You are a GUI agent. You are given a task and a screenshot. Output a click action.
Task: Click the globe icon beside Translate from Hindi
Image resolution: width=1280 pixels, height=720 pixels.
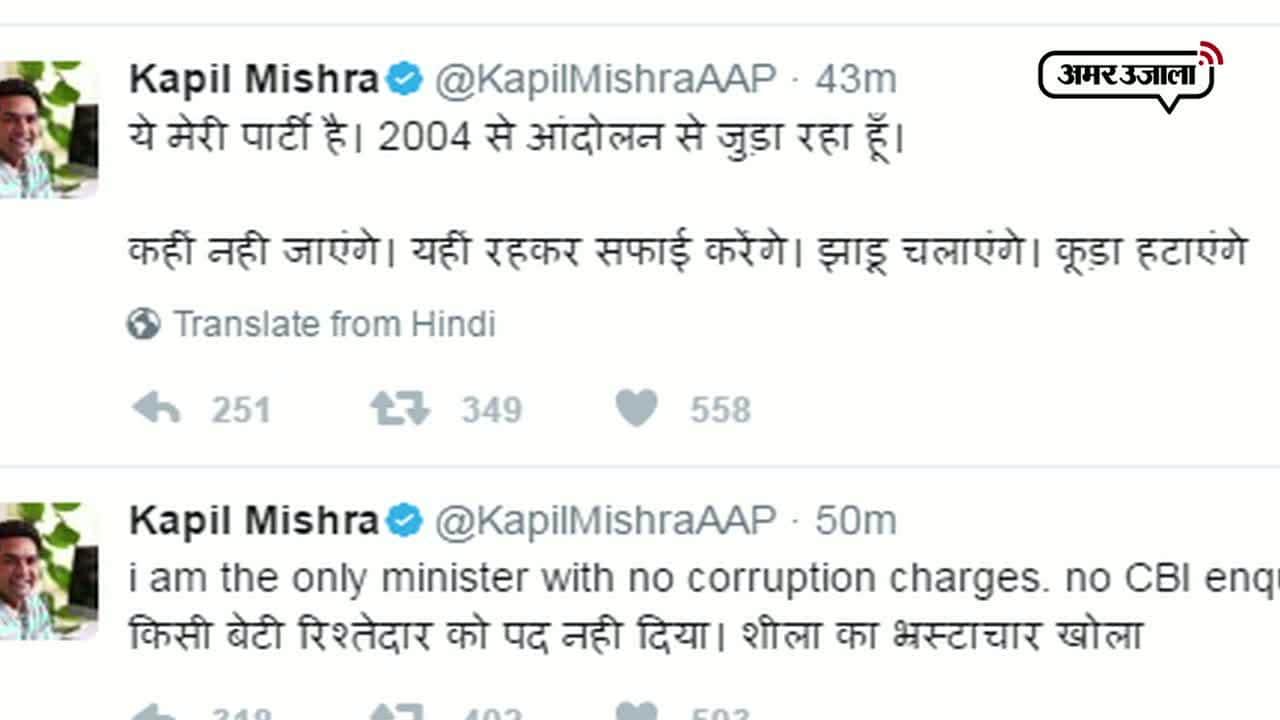[144, 324]
